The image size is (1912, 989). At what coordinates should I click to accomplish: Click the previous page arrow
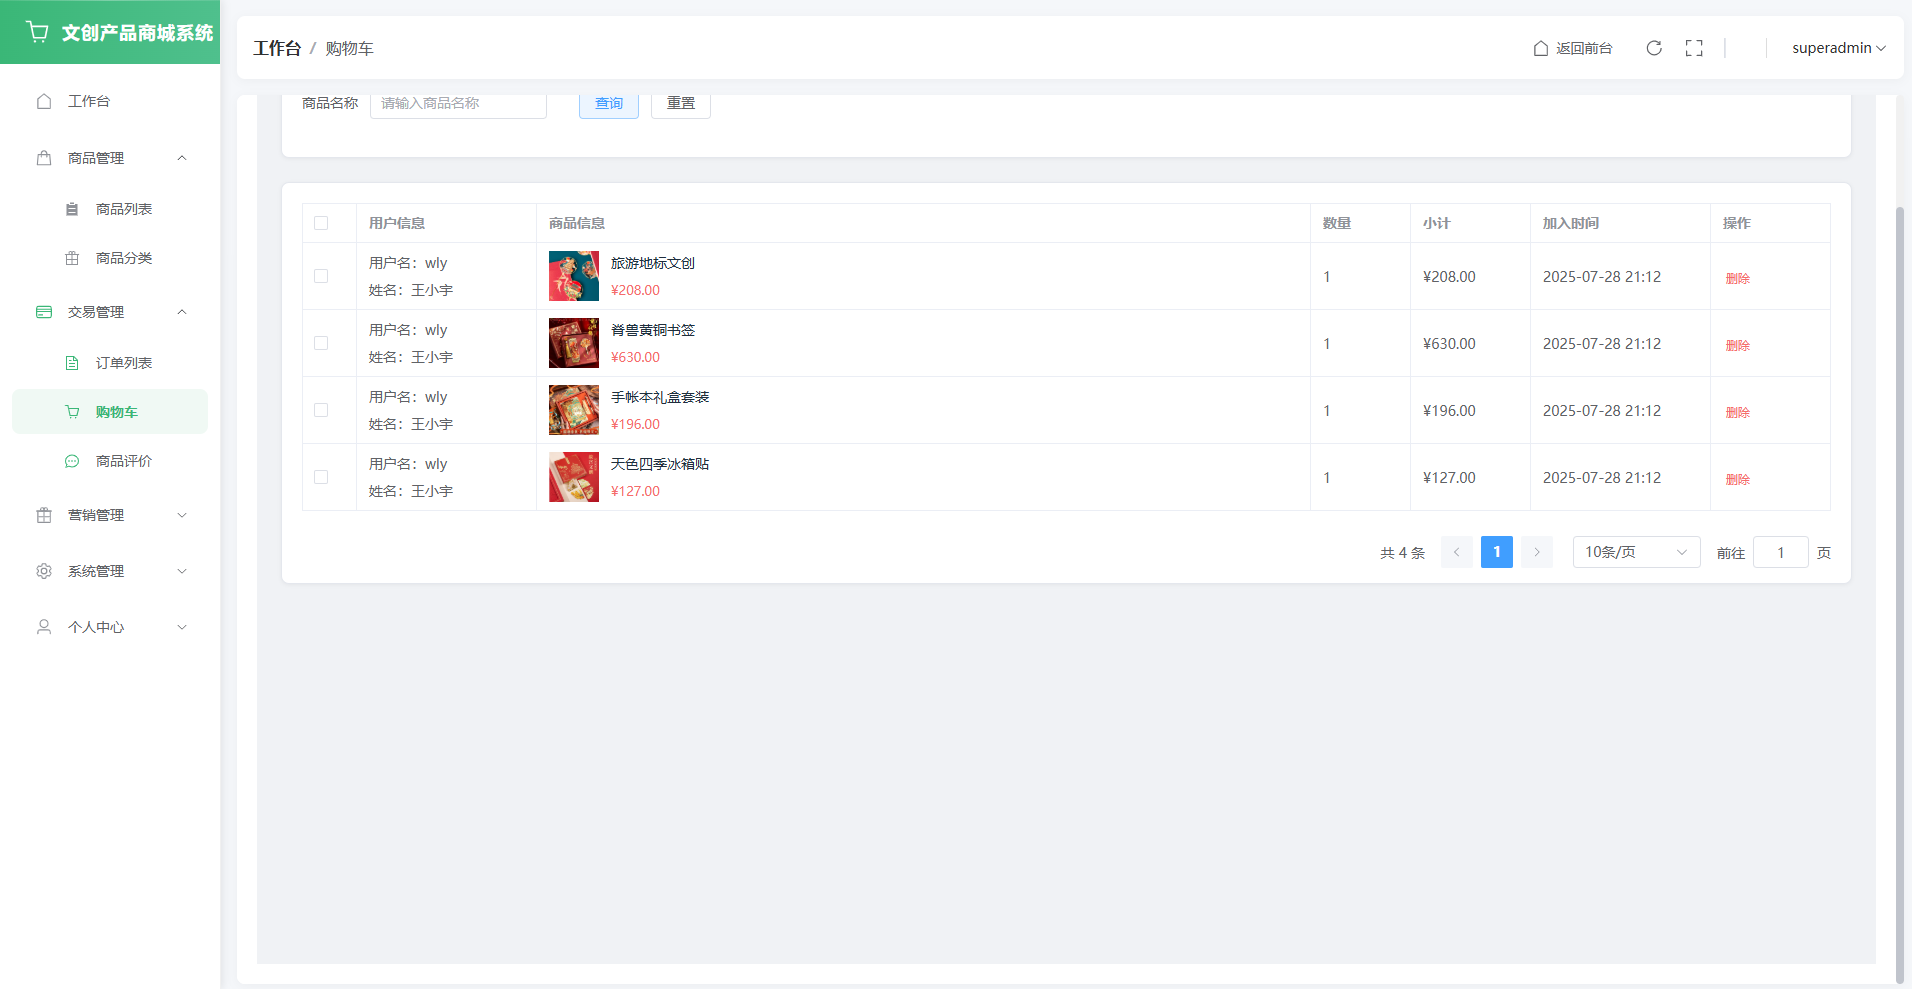tap(1456, 552)
